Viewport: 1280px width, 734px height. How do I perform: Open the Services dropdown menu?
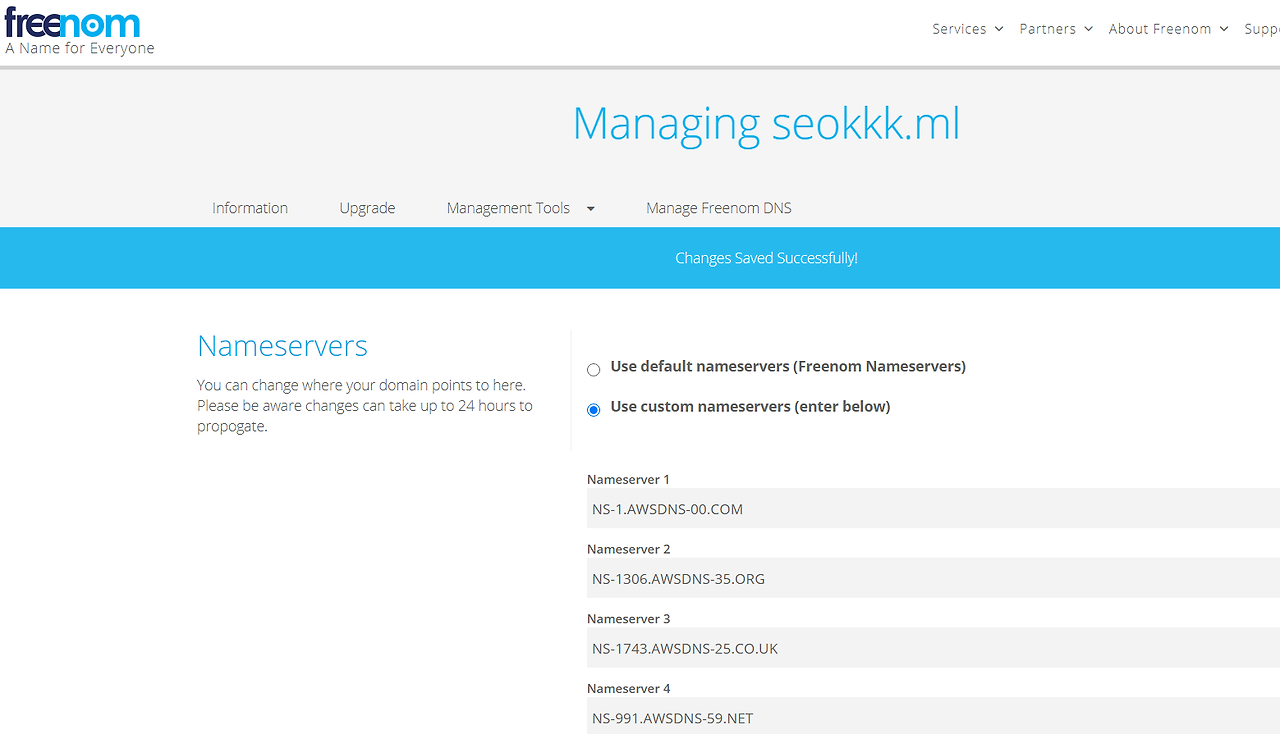tap(967, 29)
